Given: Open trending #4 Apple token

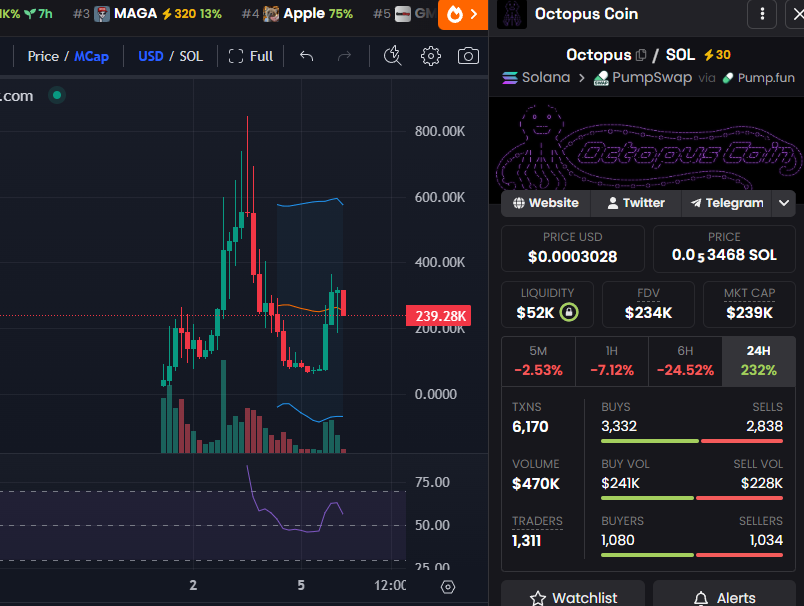Looking at the screenshot, I should [297, 14].
